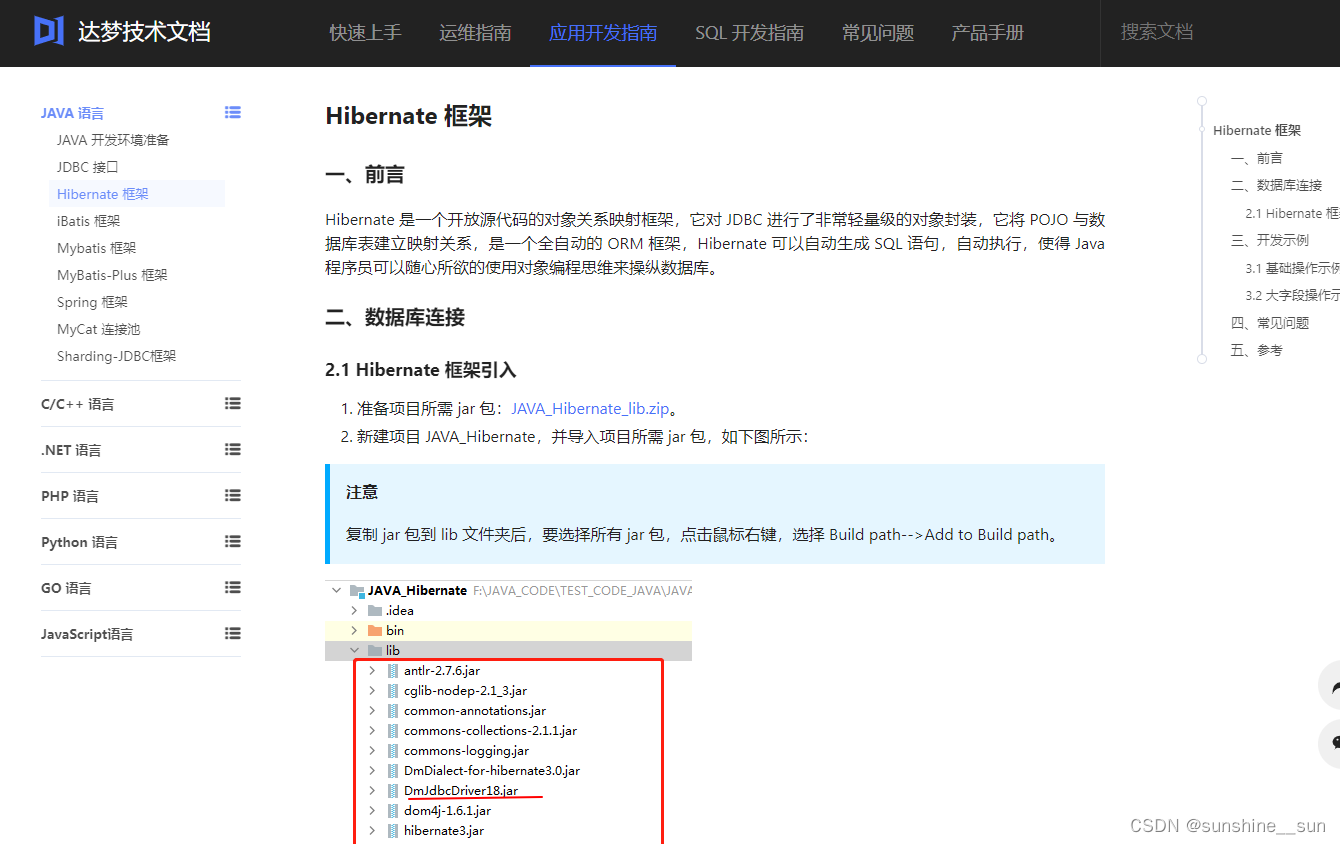Click the project tree screenshot image
This screenshot has height=844, width=1340.
[x=508, y=711]
